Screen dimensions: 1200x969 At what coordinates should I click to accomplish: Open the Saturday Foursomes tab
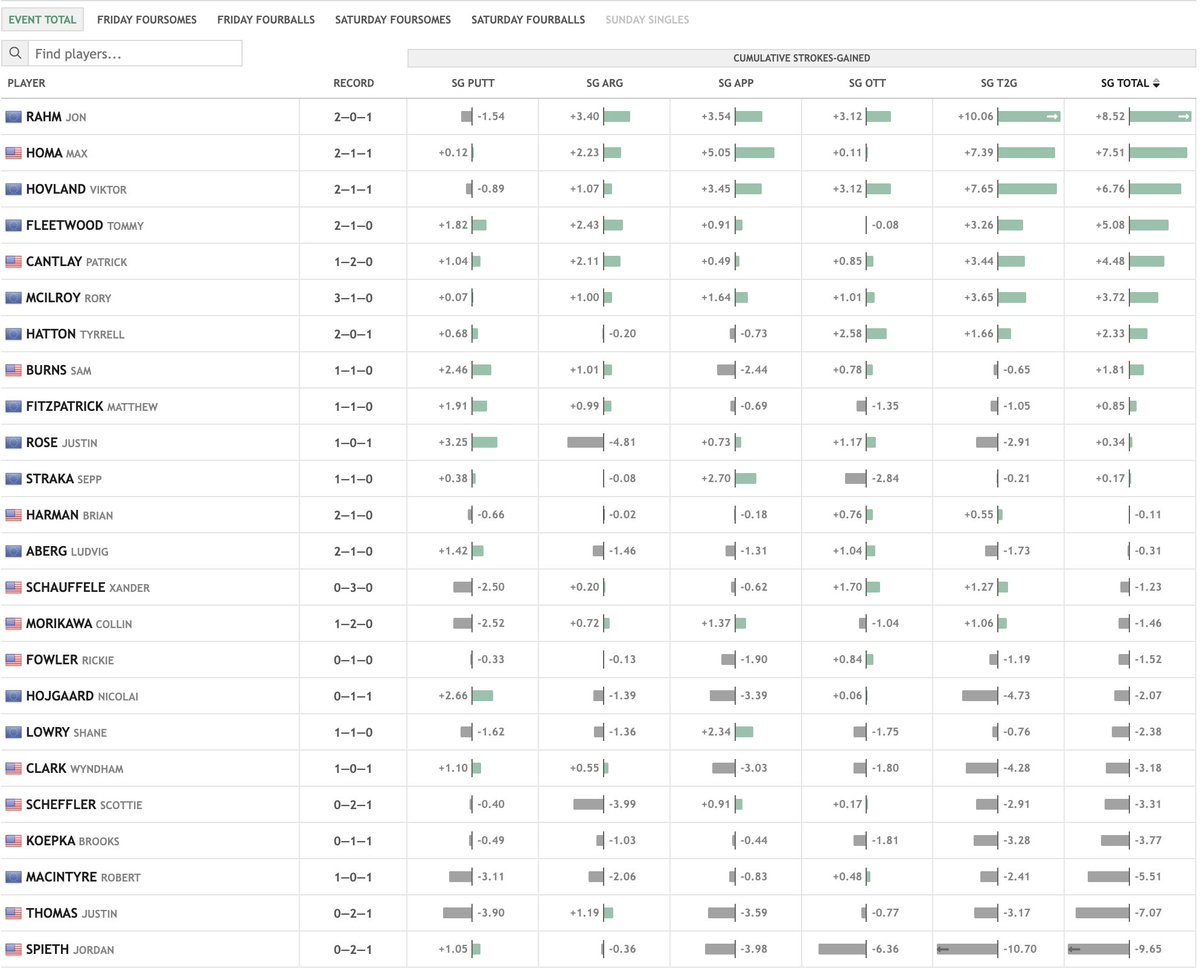[393, 19]
